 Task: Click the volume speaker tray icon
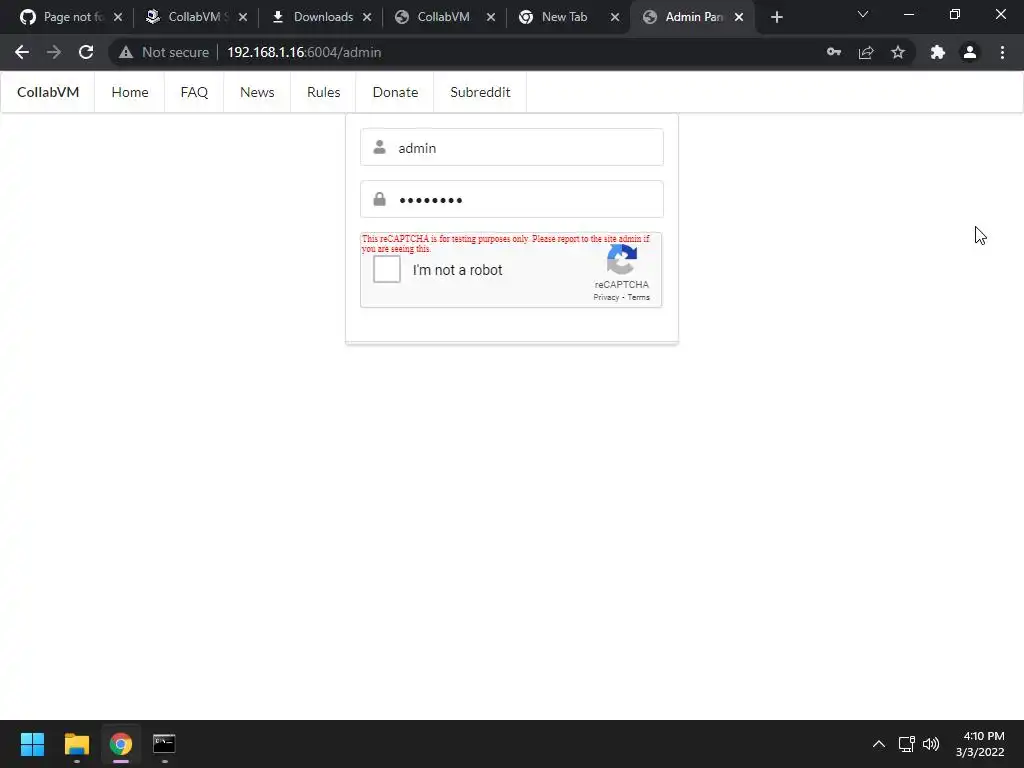pyautogui.click(x=931, y=744)
